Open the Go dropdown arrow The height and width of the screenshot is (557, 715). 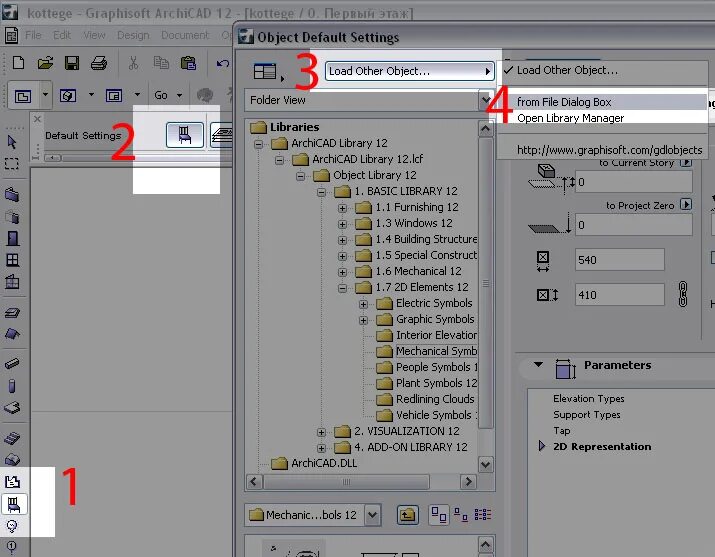(180, 95)
